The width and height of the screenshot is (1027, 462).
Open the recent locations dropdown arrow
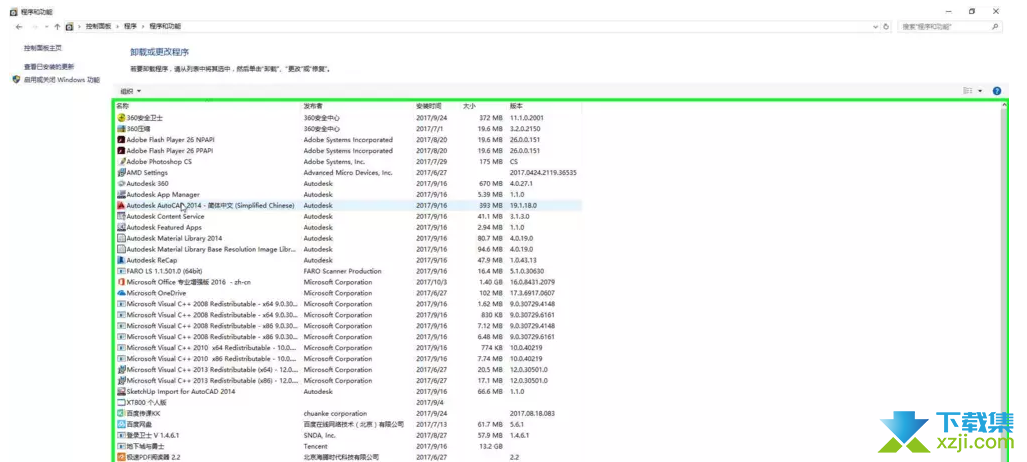pyautogui.click(x=47, y=27)
